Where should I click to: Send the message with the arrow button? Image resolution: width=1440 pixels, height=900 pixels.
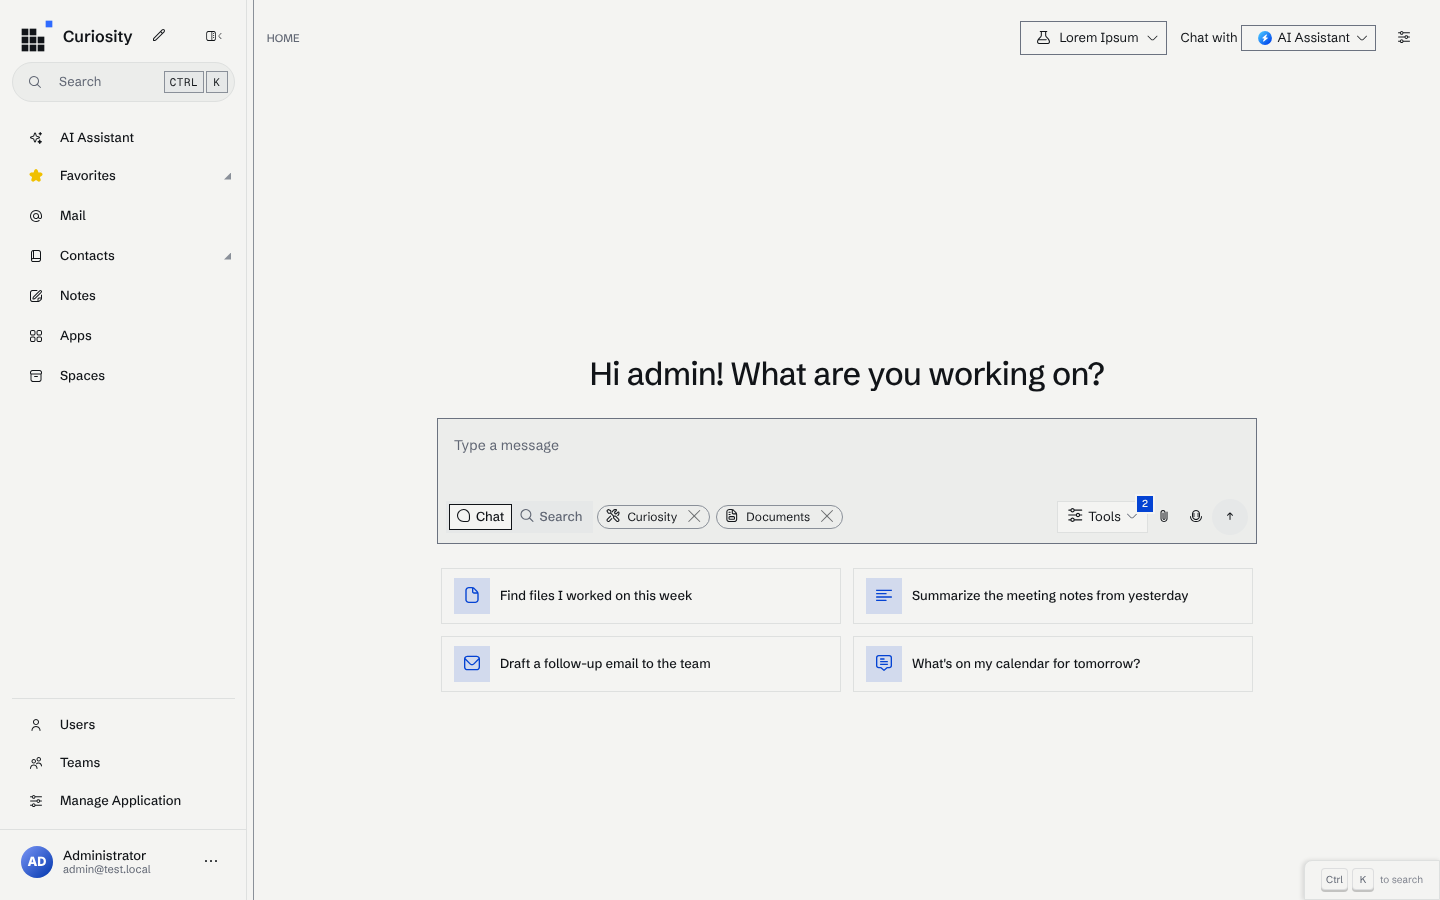1230,517
